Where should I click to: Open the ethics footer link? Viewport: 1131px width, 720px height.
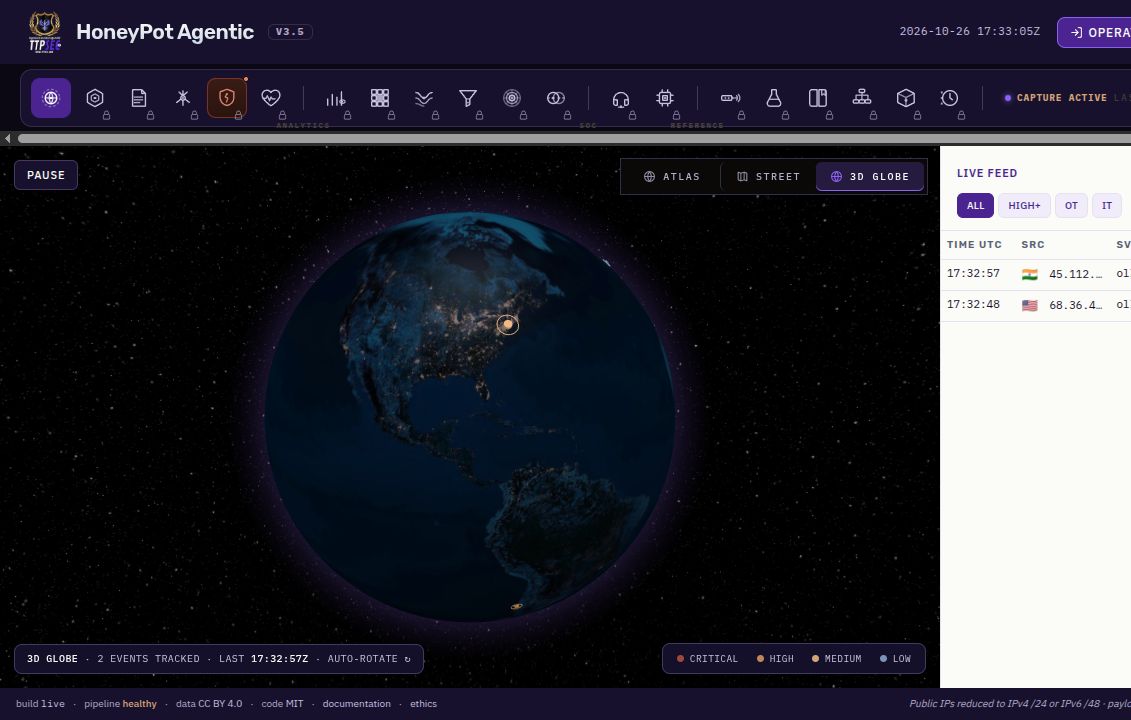click(x=423, y=704)
